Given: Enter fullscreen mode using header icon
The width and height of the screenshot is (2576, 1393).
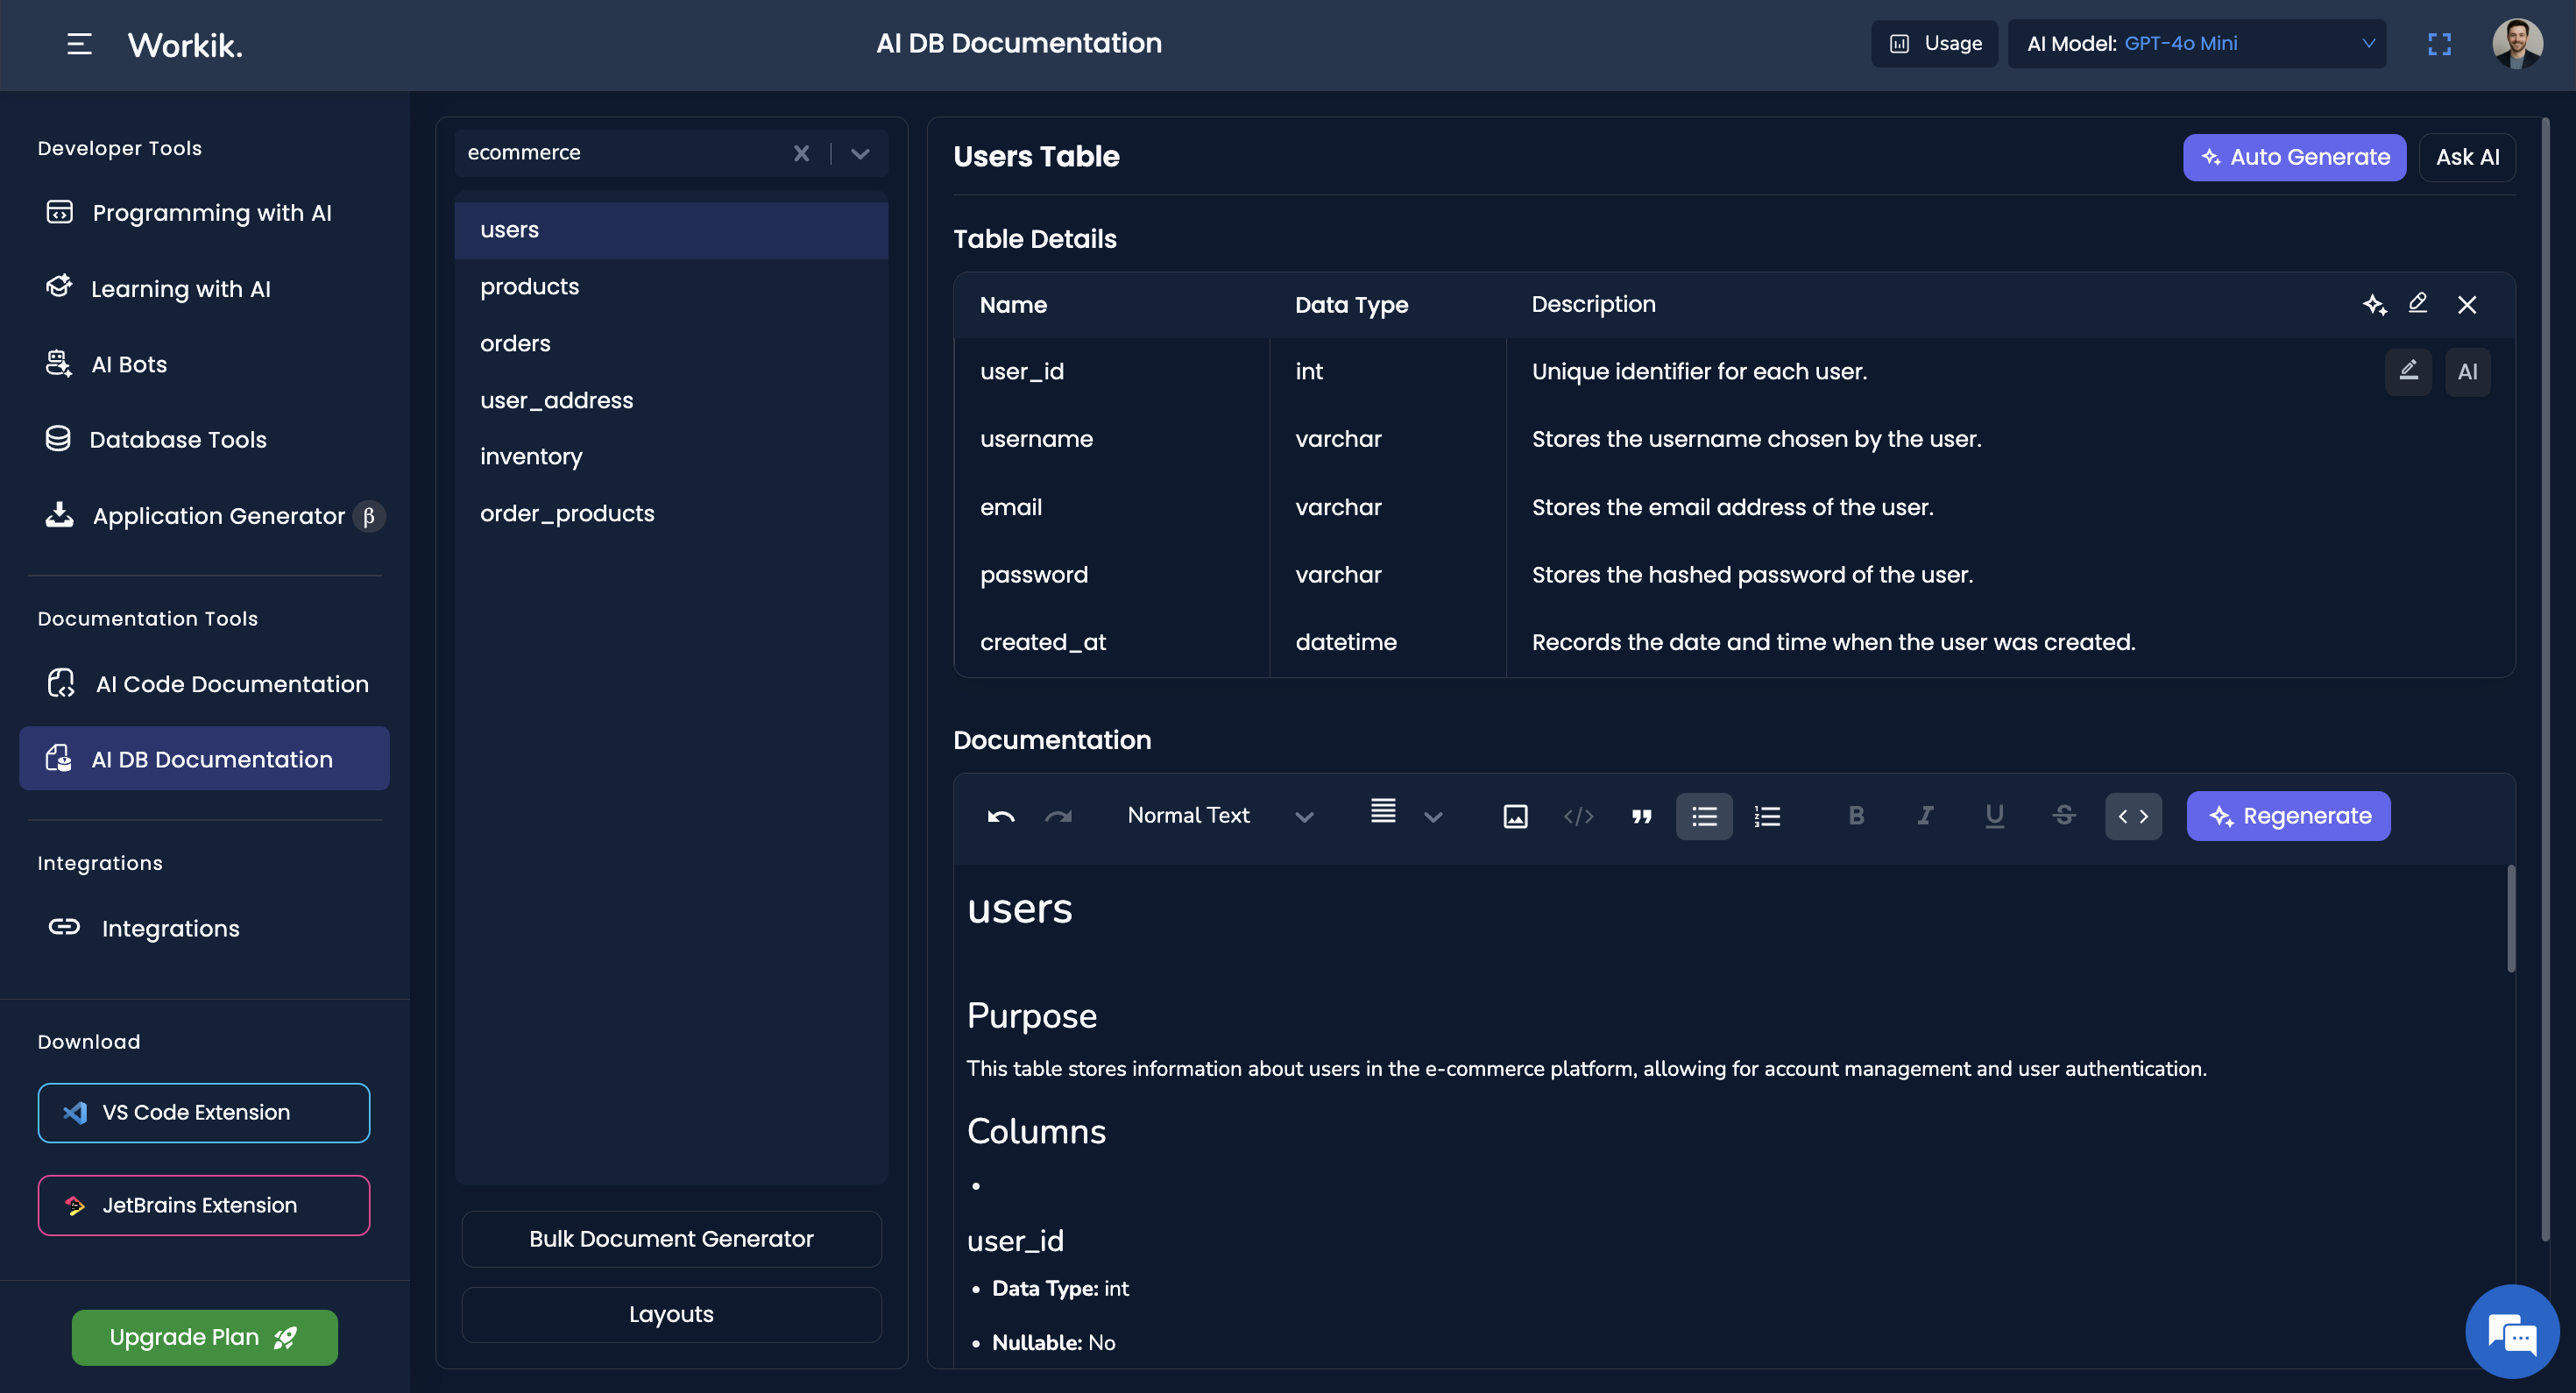Looking at the screenshot, I should 2439,44.
